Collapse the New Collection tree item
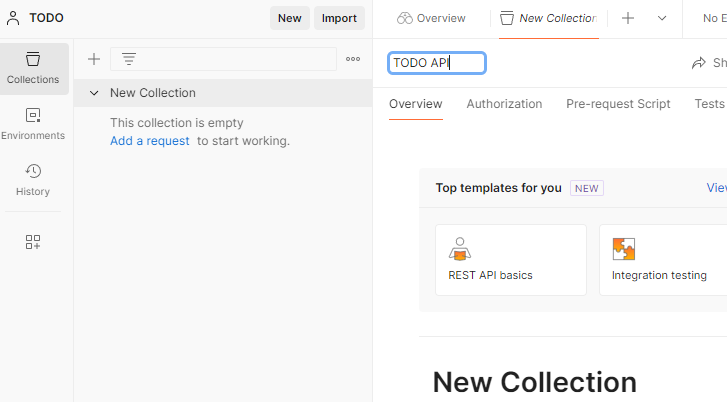The height and width of the screenshot is (402, 727). [94, 93]
